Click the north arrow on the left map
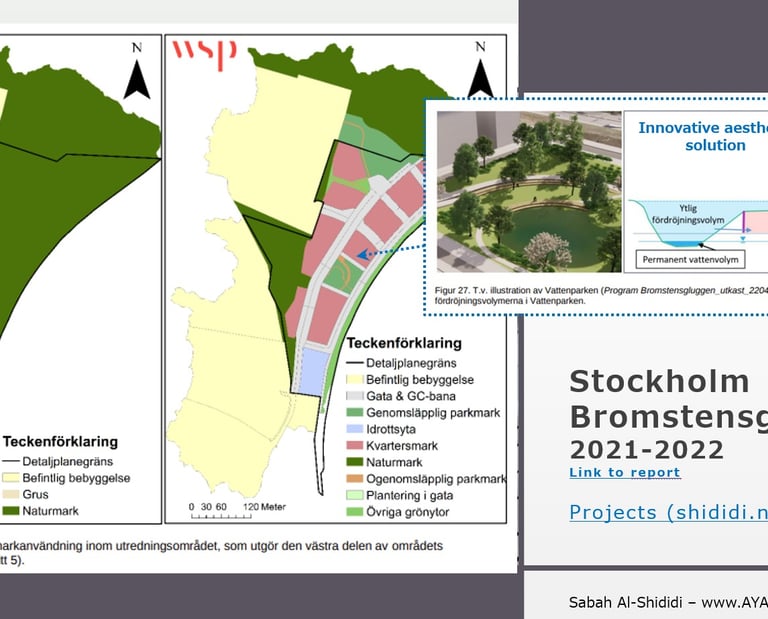Screen dimensions: 768x619 [x=137, y=71]
